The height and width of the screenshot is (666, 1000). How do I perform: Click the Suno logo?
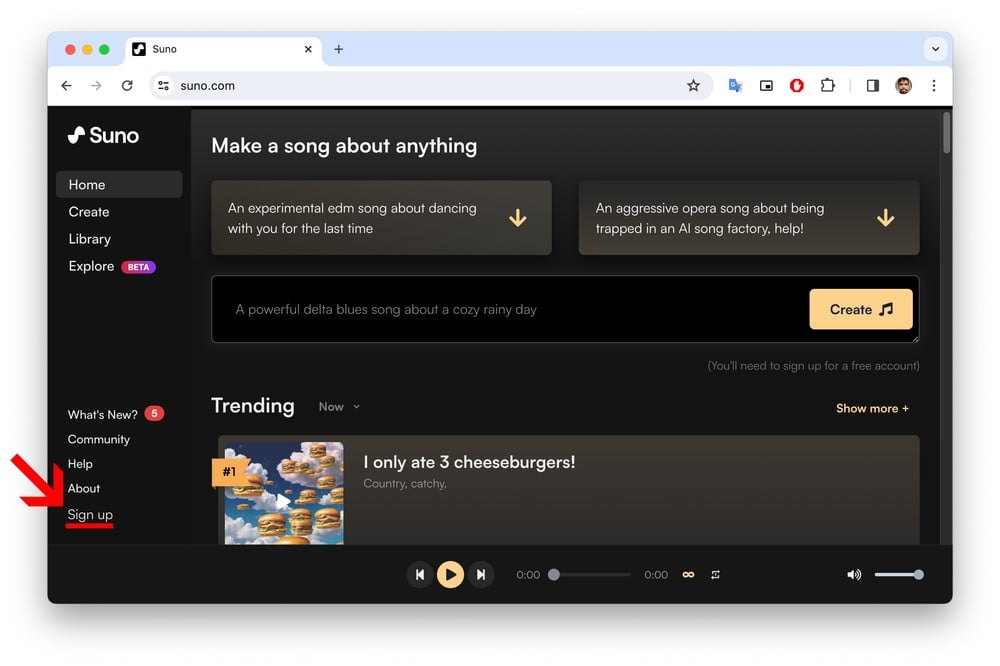coord(104,135)
